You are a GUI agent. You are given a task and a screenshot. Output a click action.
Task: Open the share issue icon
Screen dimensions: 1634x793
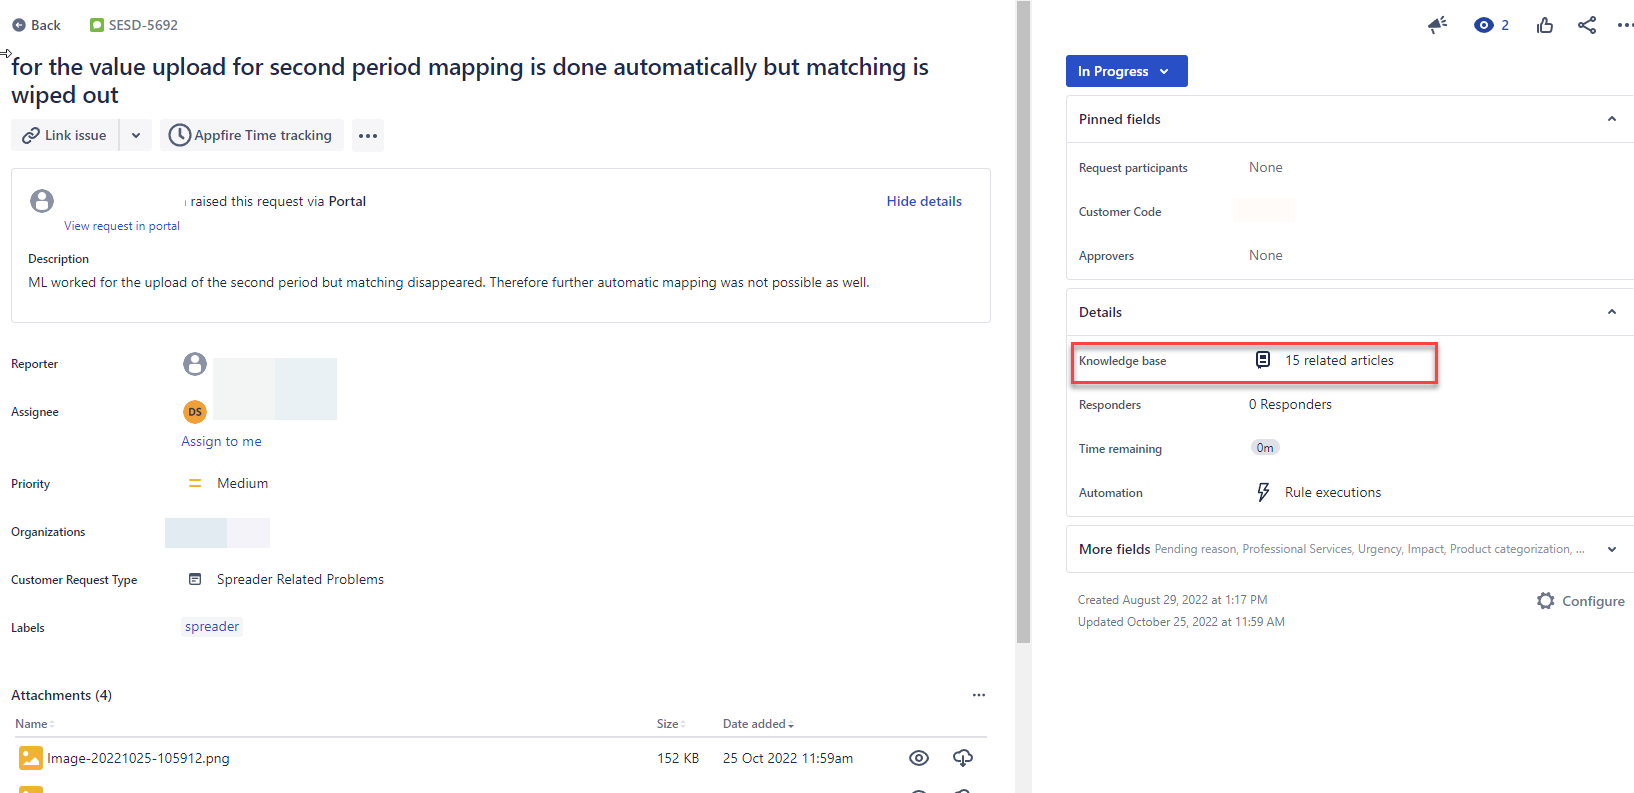click(1586, 25)
